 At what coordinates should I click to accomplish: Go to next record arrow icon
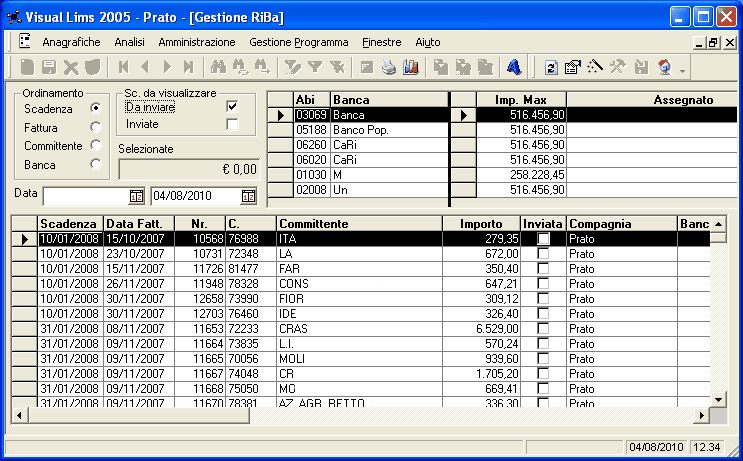pyautogui.click(x=167, y=67)
